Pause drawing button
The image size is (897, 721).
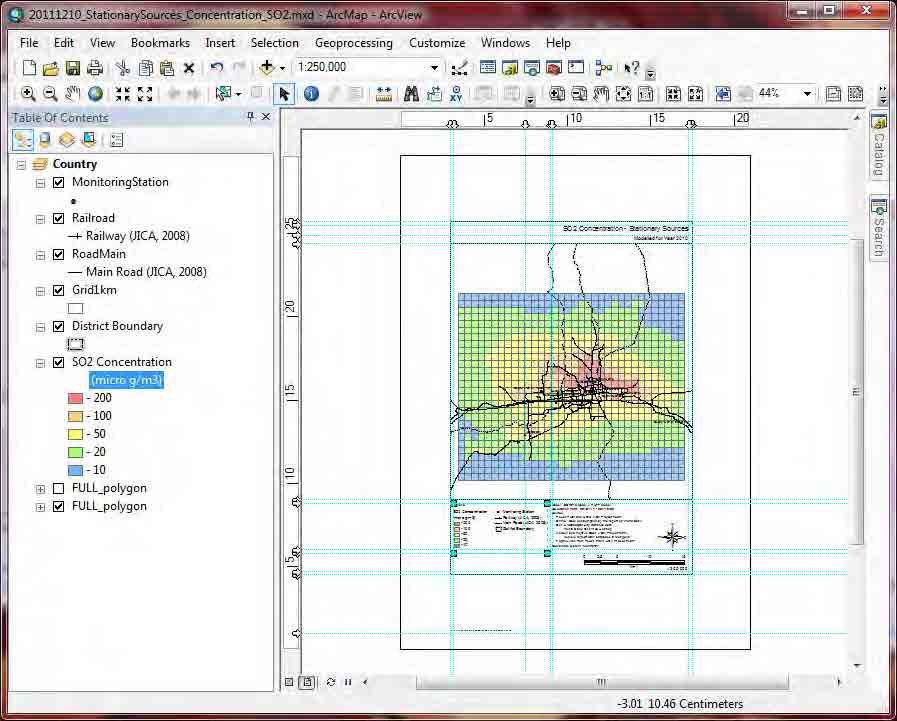click(348, 682)
